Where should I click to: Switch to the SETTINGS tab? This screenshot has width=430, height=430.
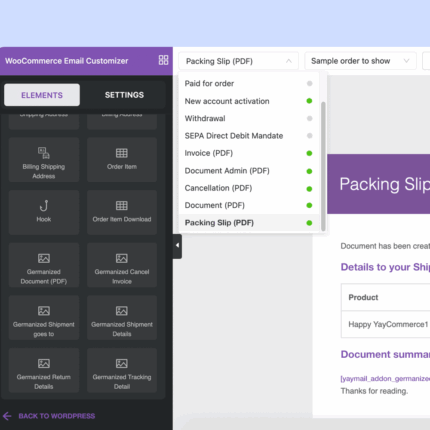click(124, 95)
